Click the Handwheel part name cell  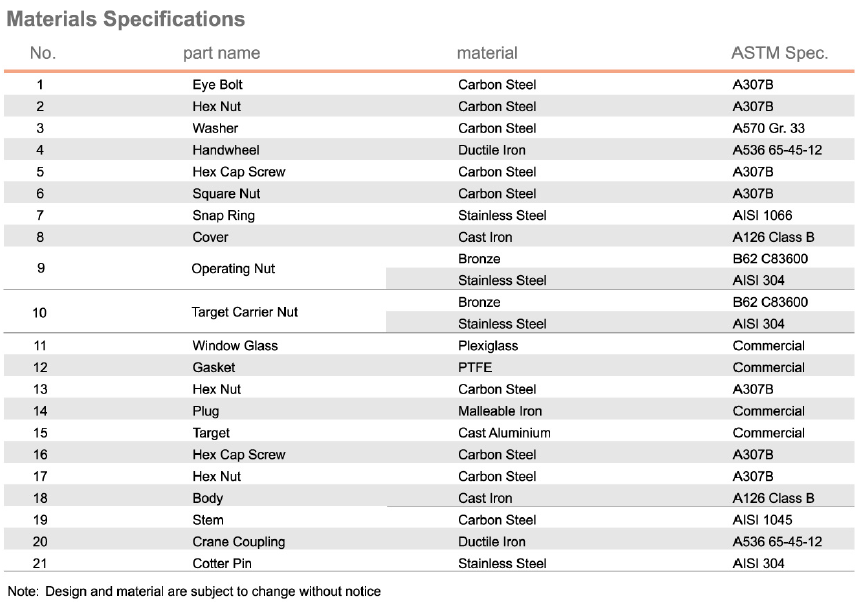coord(226,150)
